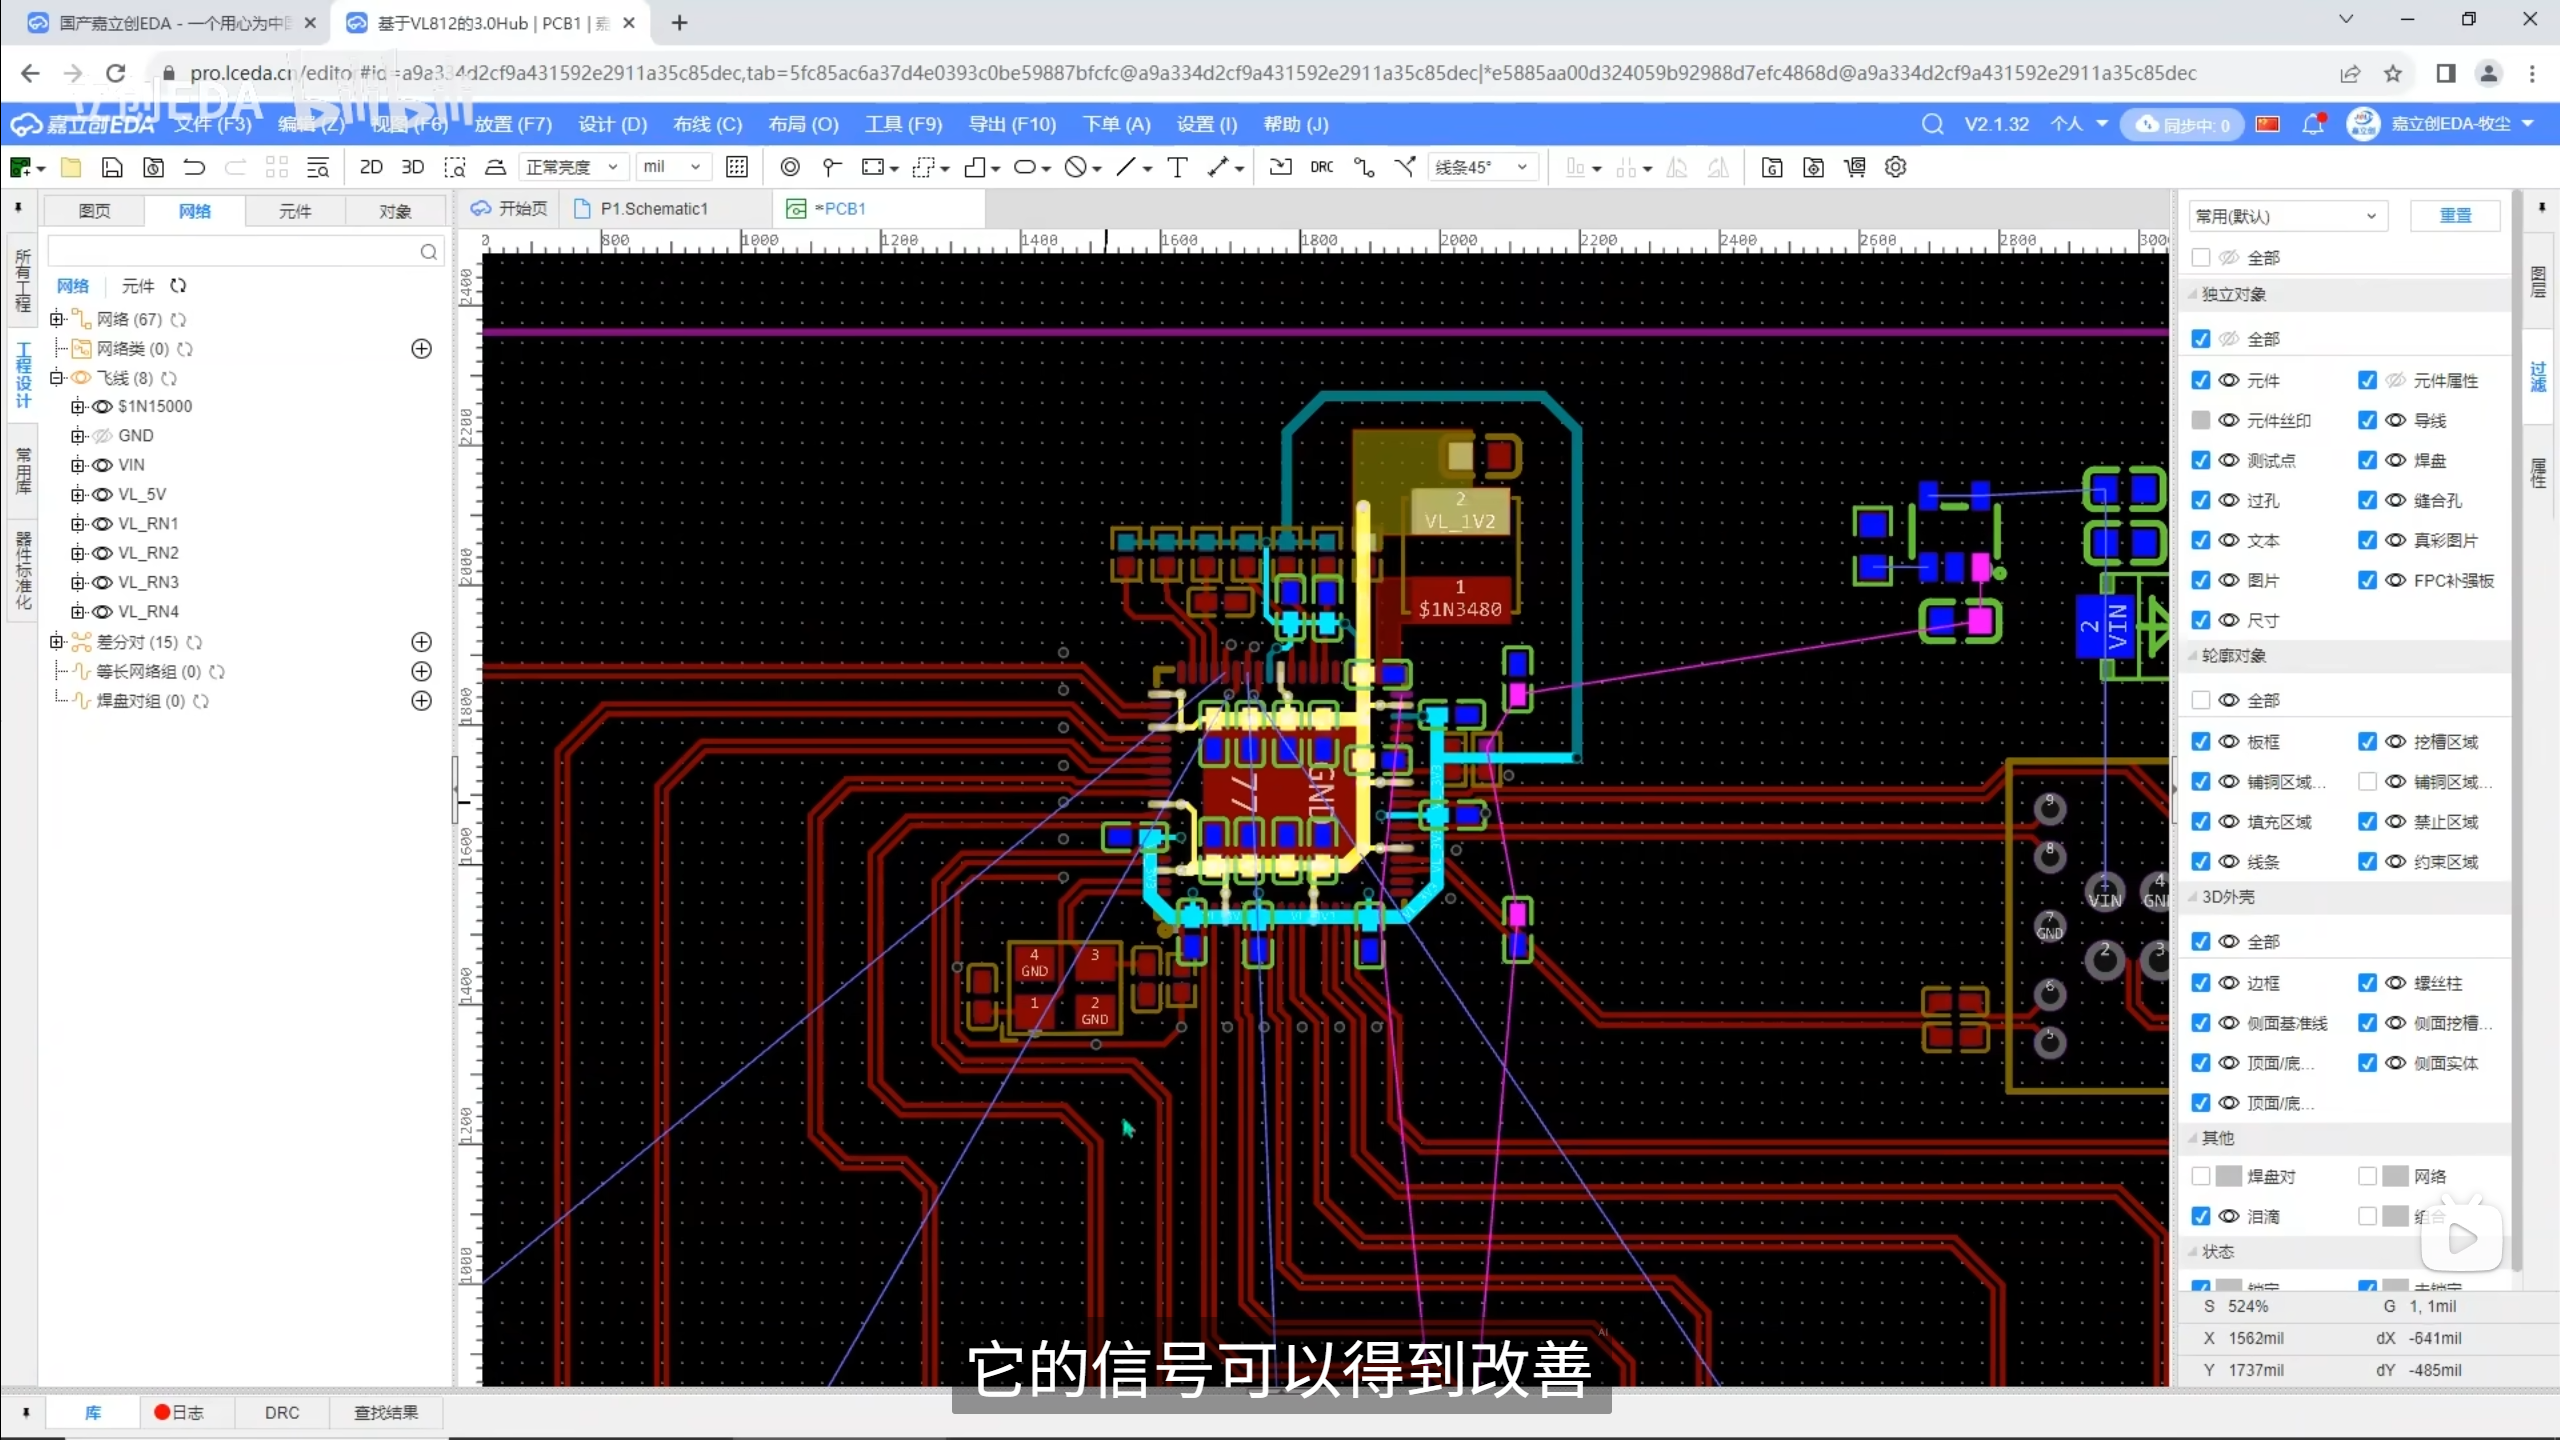Toggle the grid display icon
This screenshot has width=2560, height=1440.
click(x=737, y=167)
